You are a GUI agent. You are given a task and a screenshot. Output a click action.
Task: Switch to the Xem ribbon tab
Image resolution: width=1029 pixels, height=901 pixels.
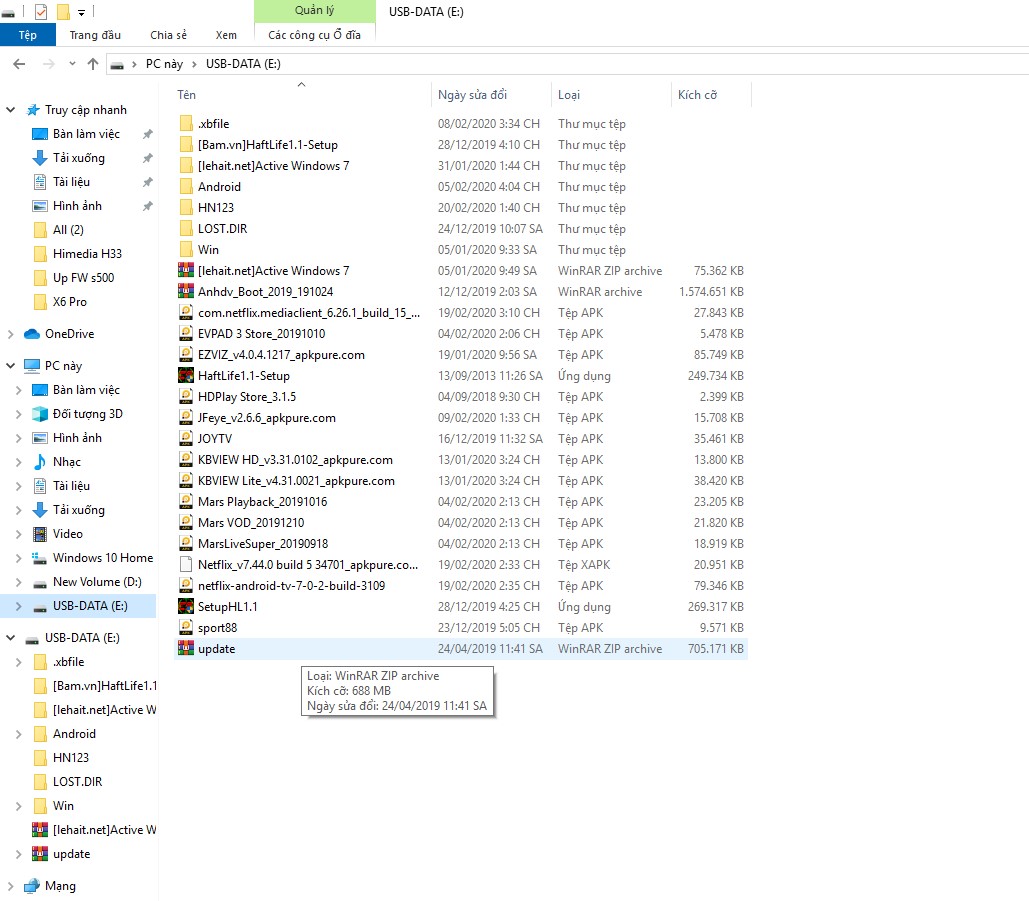click(226, 35)
